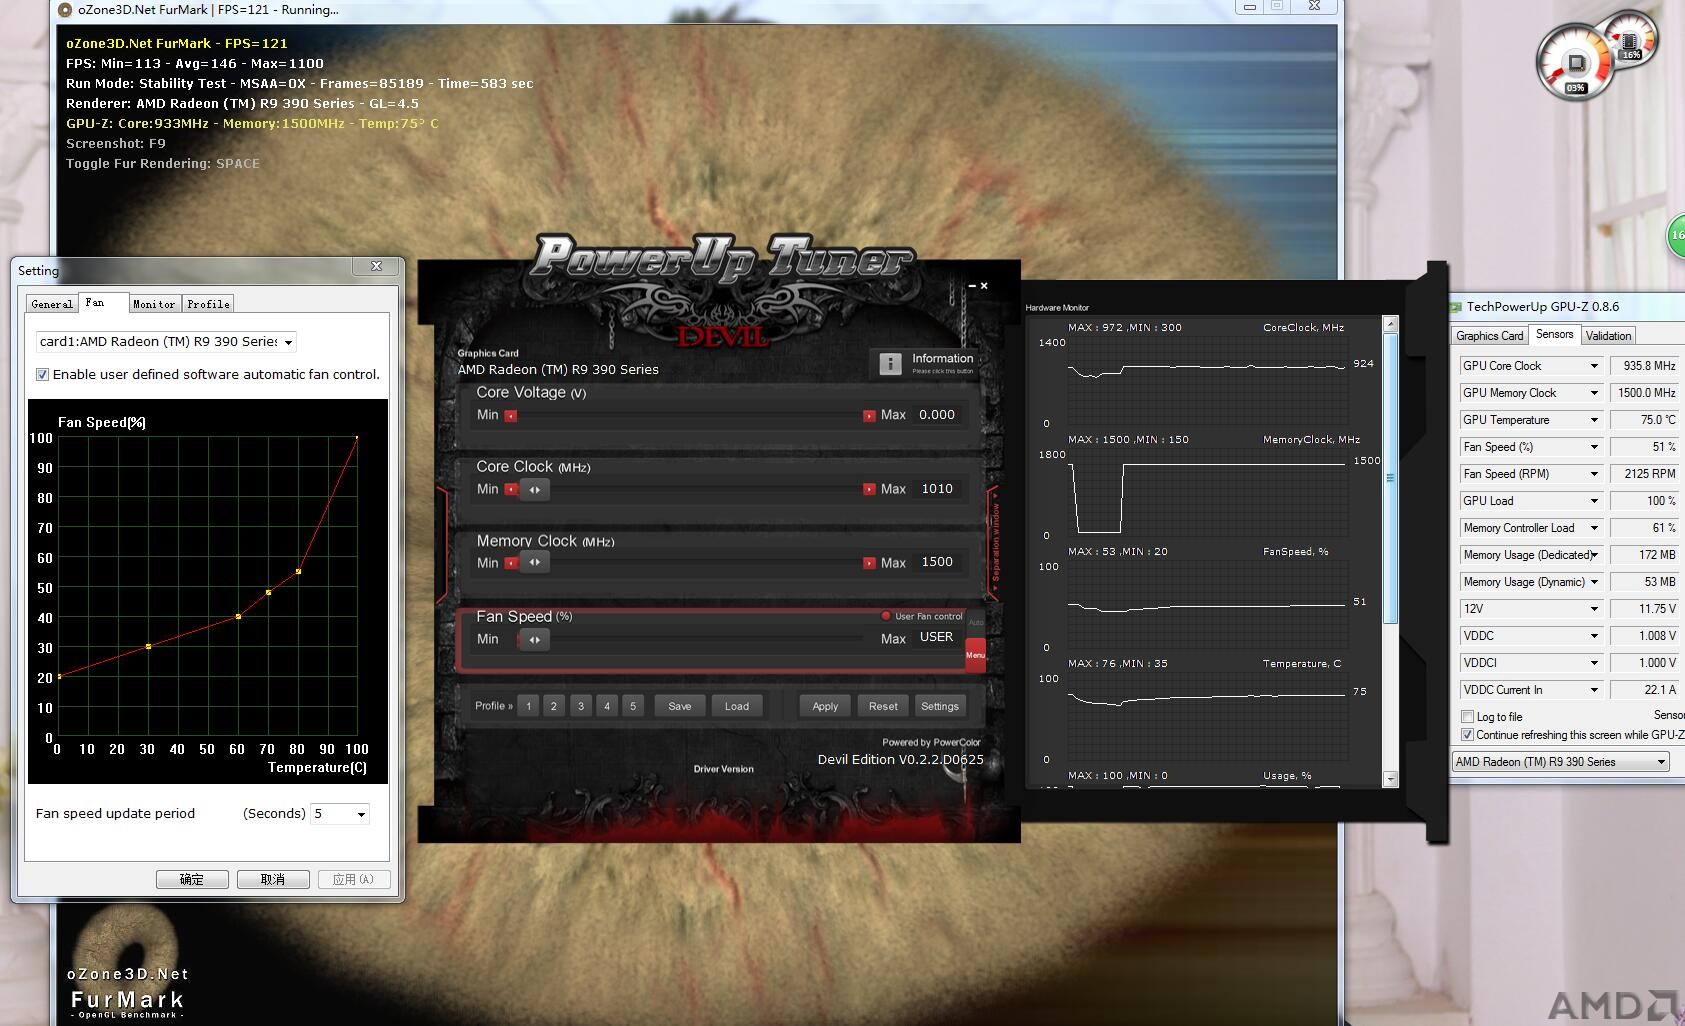Click fan curve point at 60°C

click(238, 616)
